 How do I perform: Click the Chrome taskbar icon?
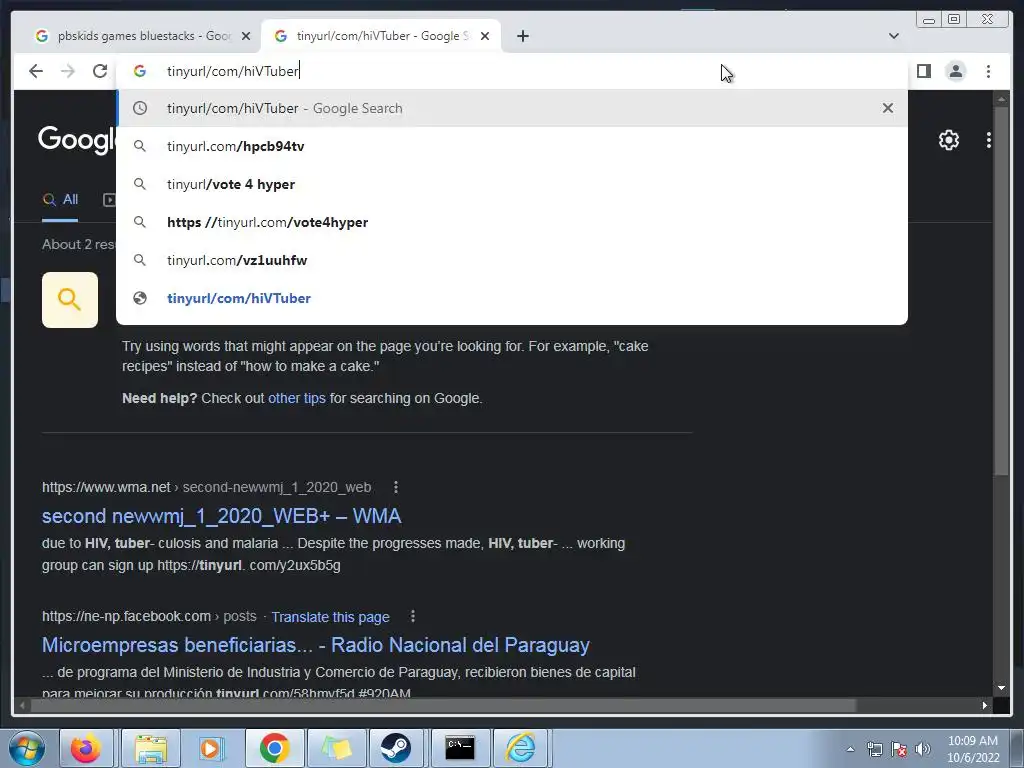tap(274, 748)
